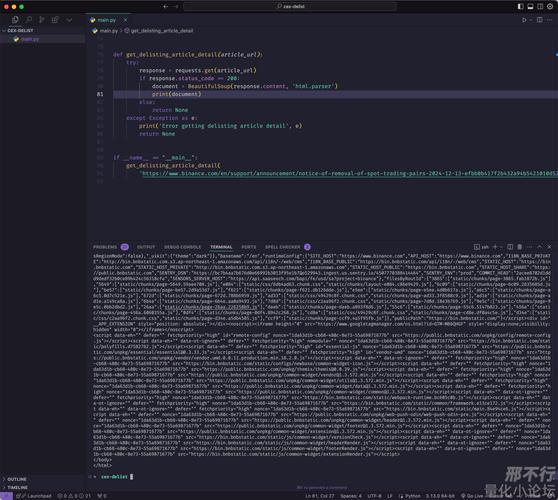Open the Binance announcement URL link in code

coord(349,174)
